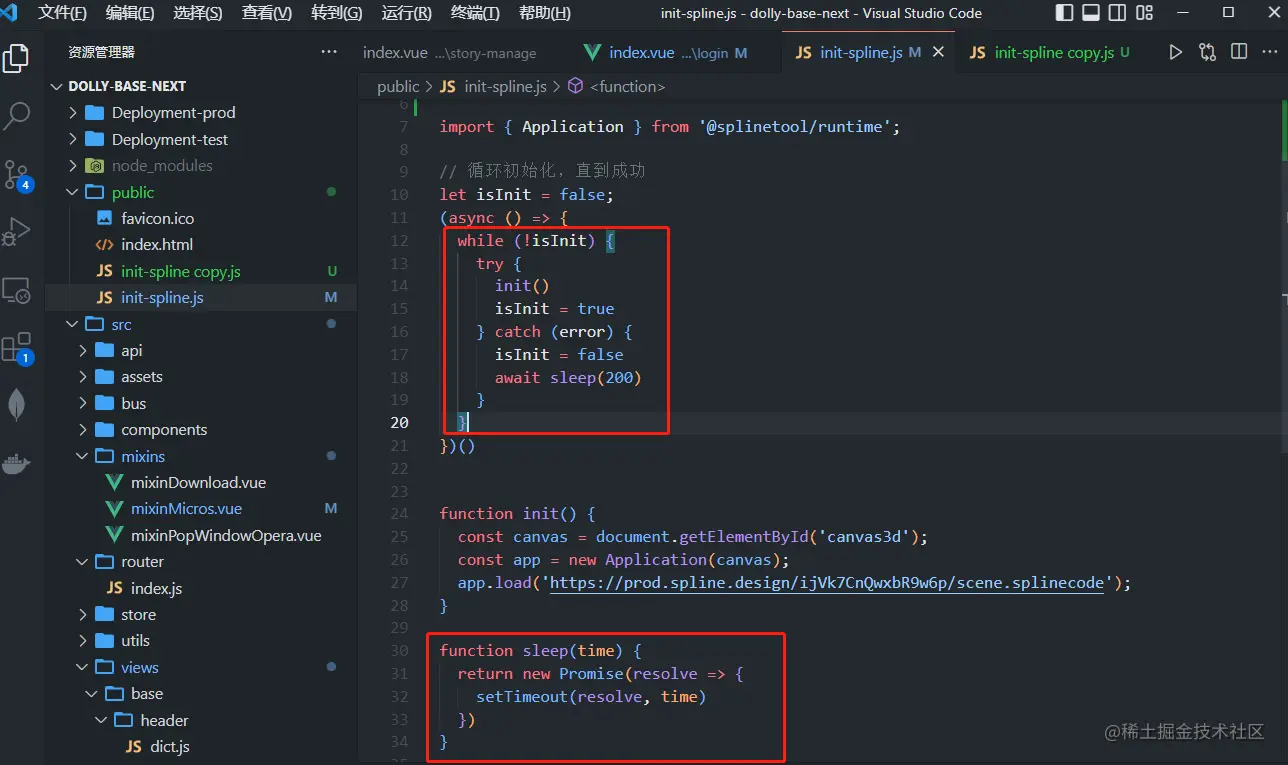Open Source Control view with 4 changes
1288x765 pixels.
pyautogui.click(x=17, y=175)
